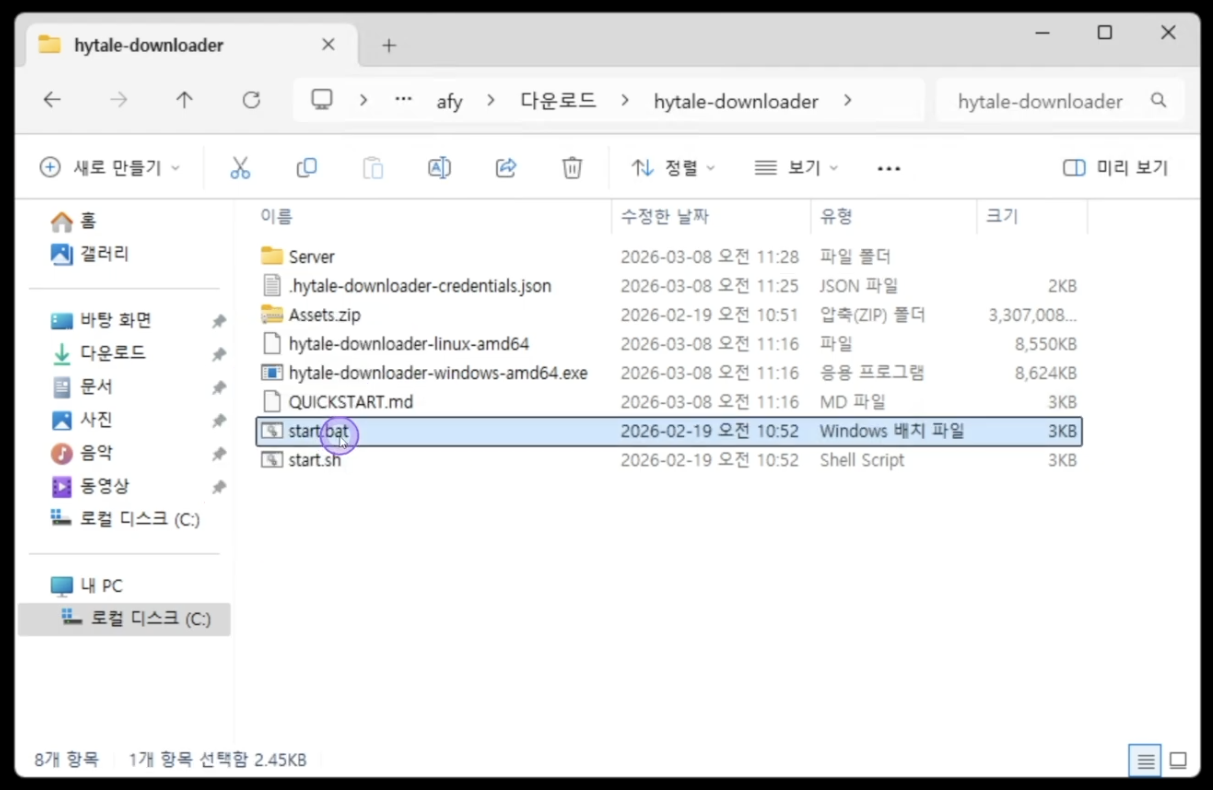Screen dimensions: 1213x790
Task: Click the Rename icon in toolbar
Action: click(x=439, y=168)
